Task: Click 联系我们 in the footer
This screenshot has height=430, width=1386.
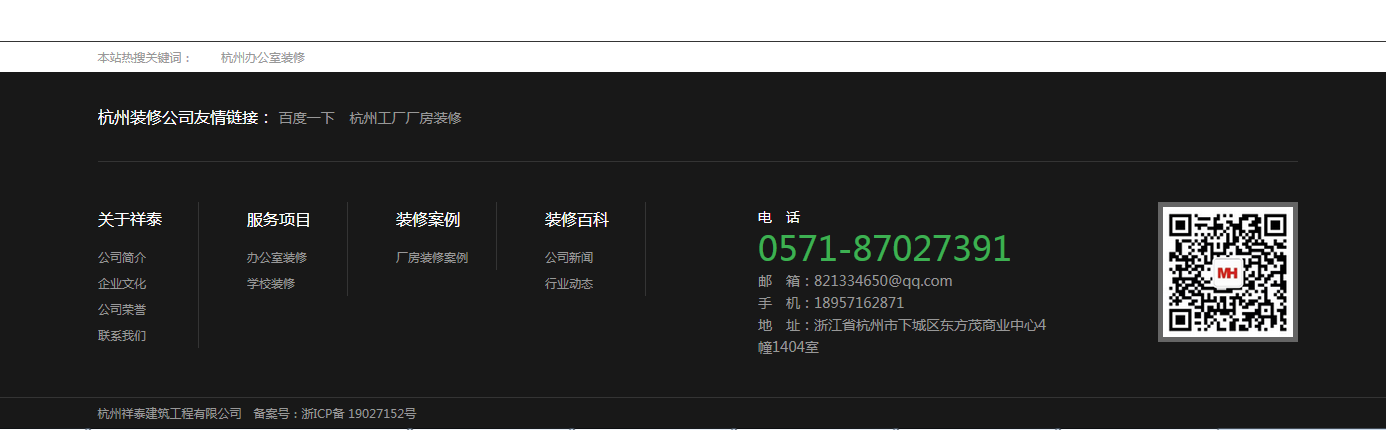Action: [x=122, y=336]
